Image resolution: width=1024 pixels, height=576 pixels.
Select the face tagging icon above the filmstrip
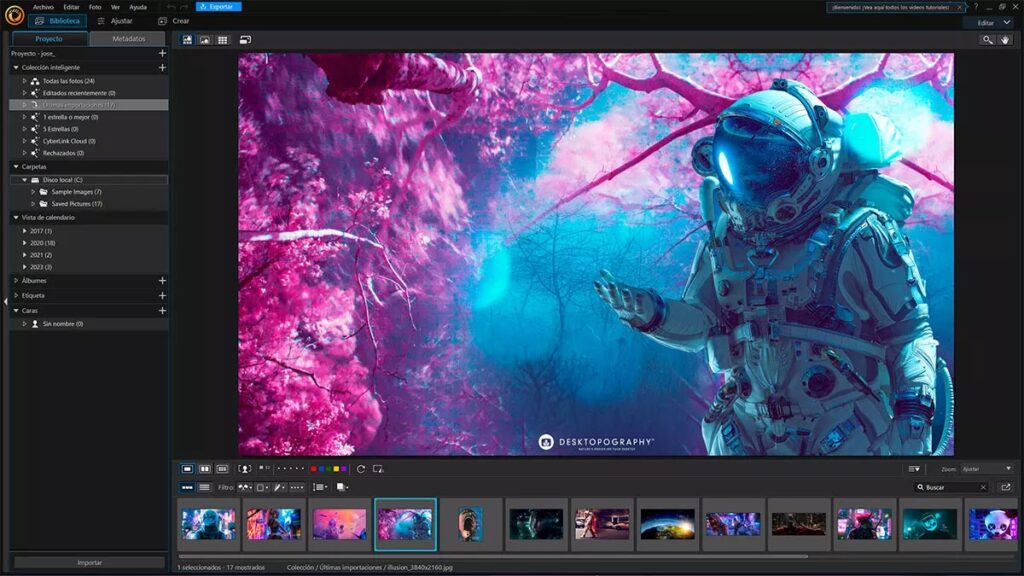[244, 469]
